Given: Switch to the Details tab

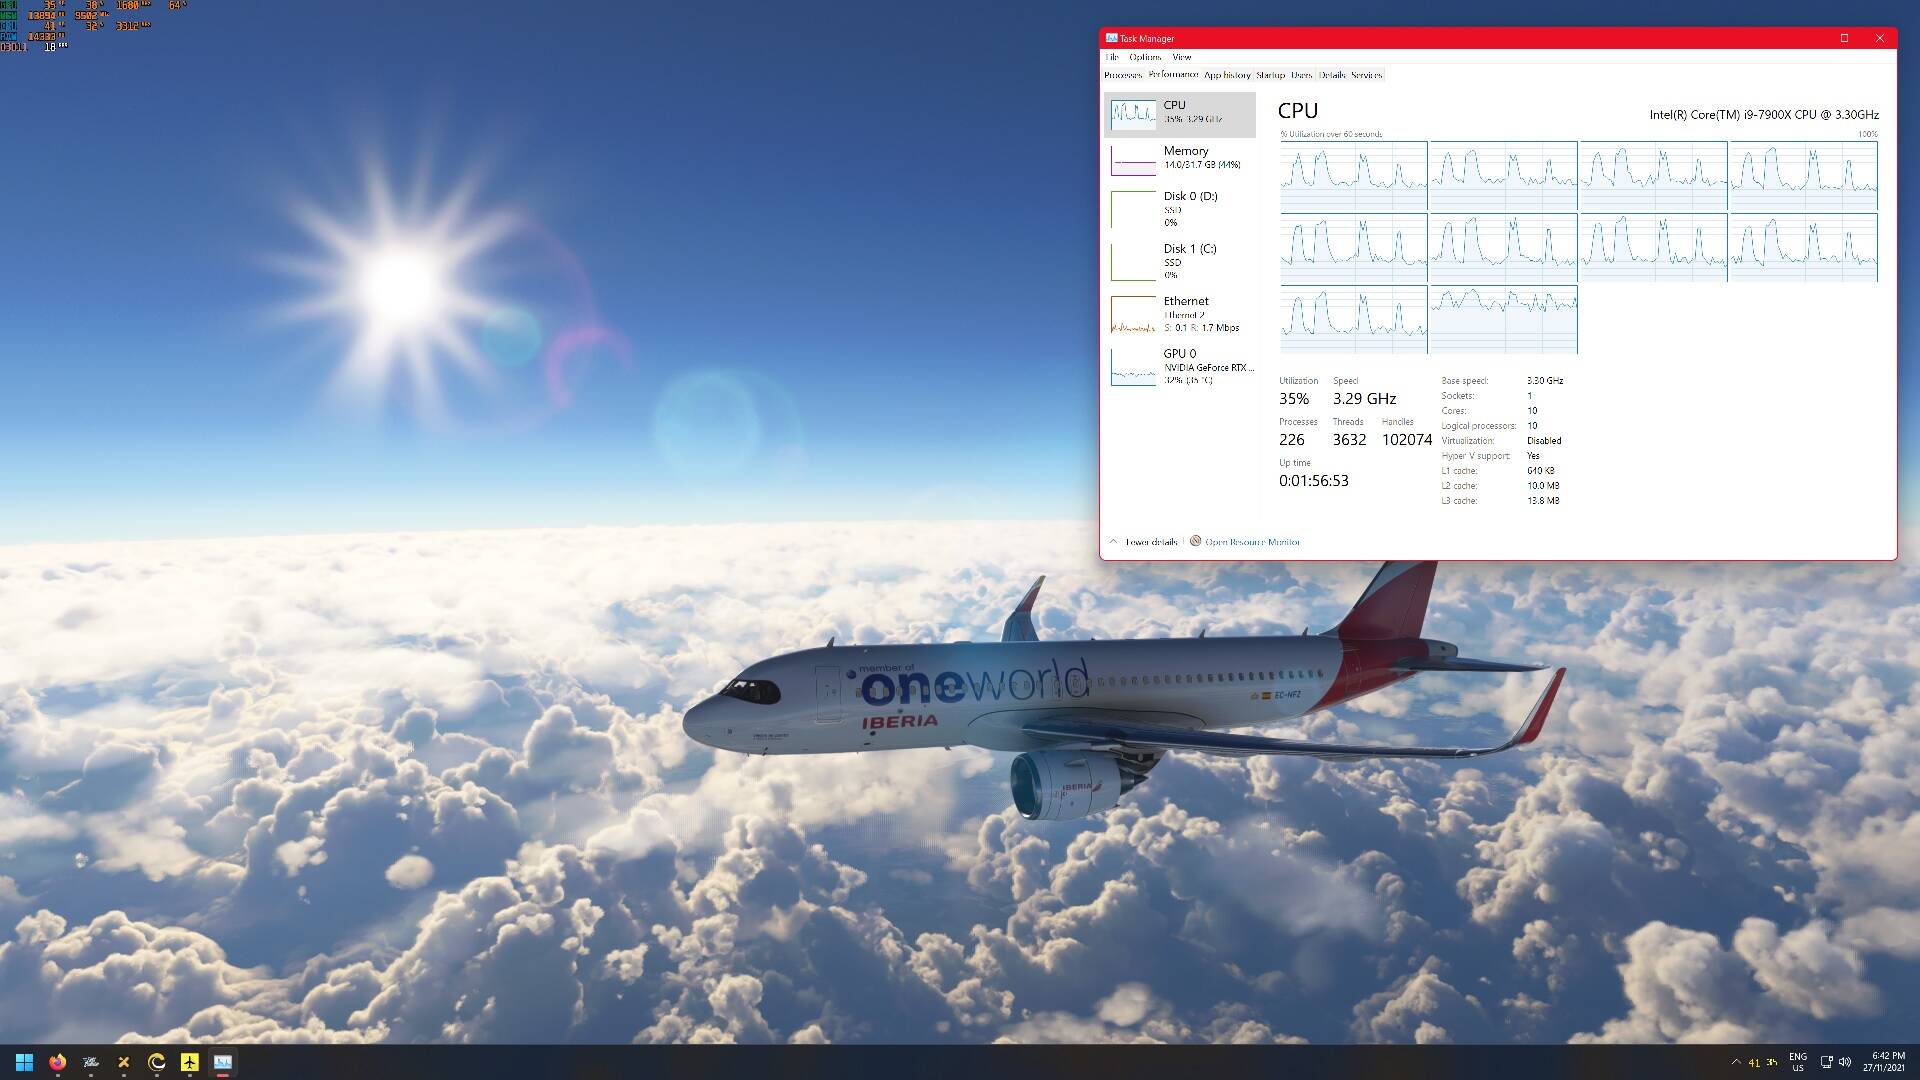Looking at the screenshot, I should (1331, 75).
